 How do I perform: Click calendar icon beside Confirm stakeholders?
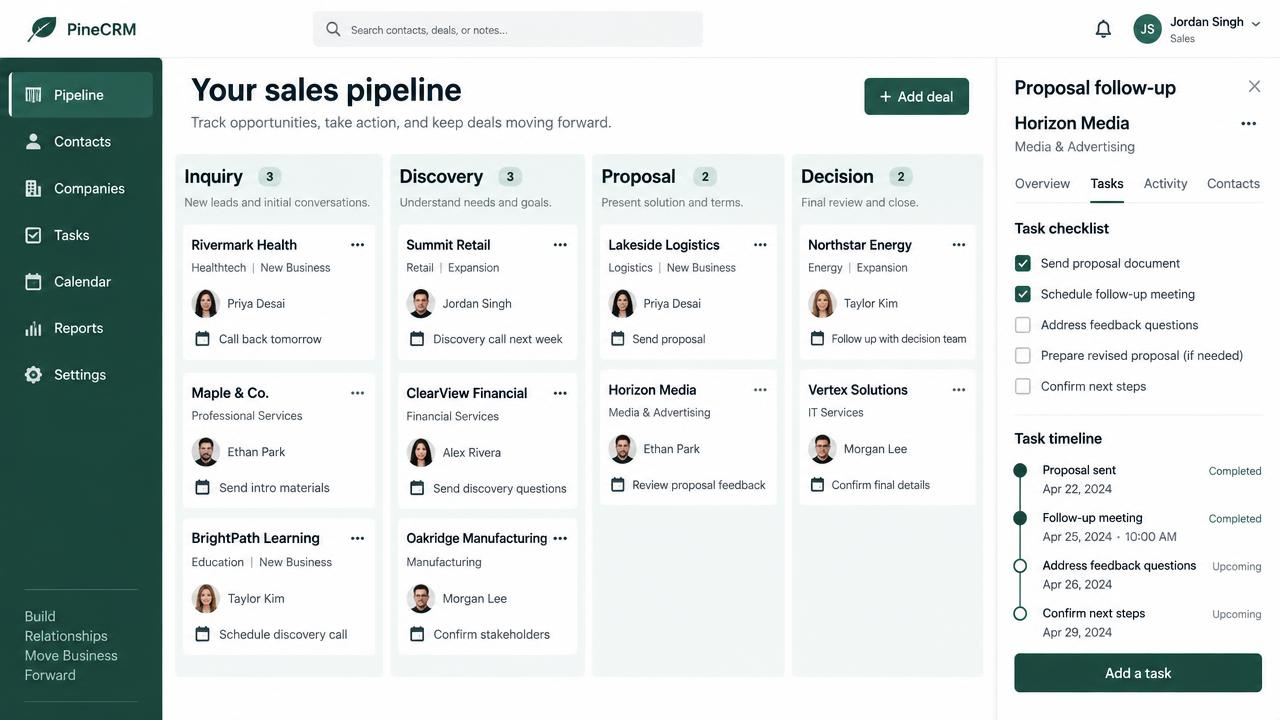(x=417, y=634)
